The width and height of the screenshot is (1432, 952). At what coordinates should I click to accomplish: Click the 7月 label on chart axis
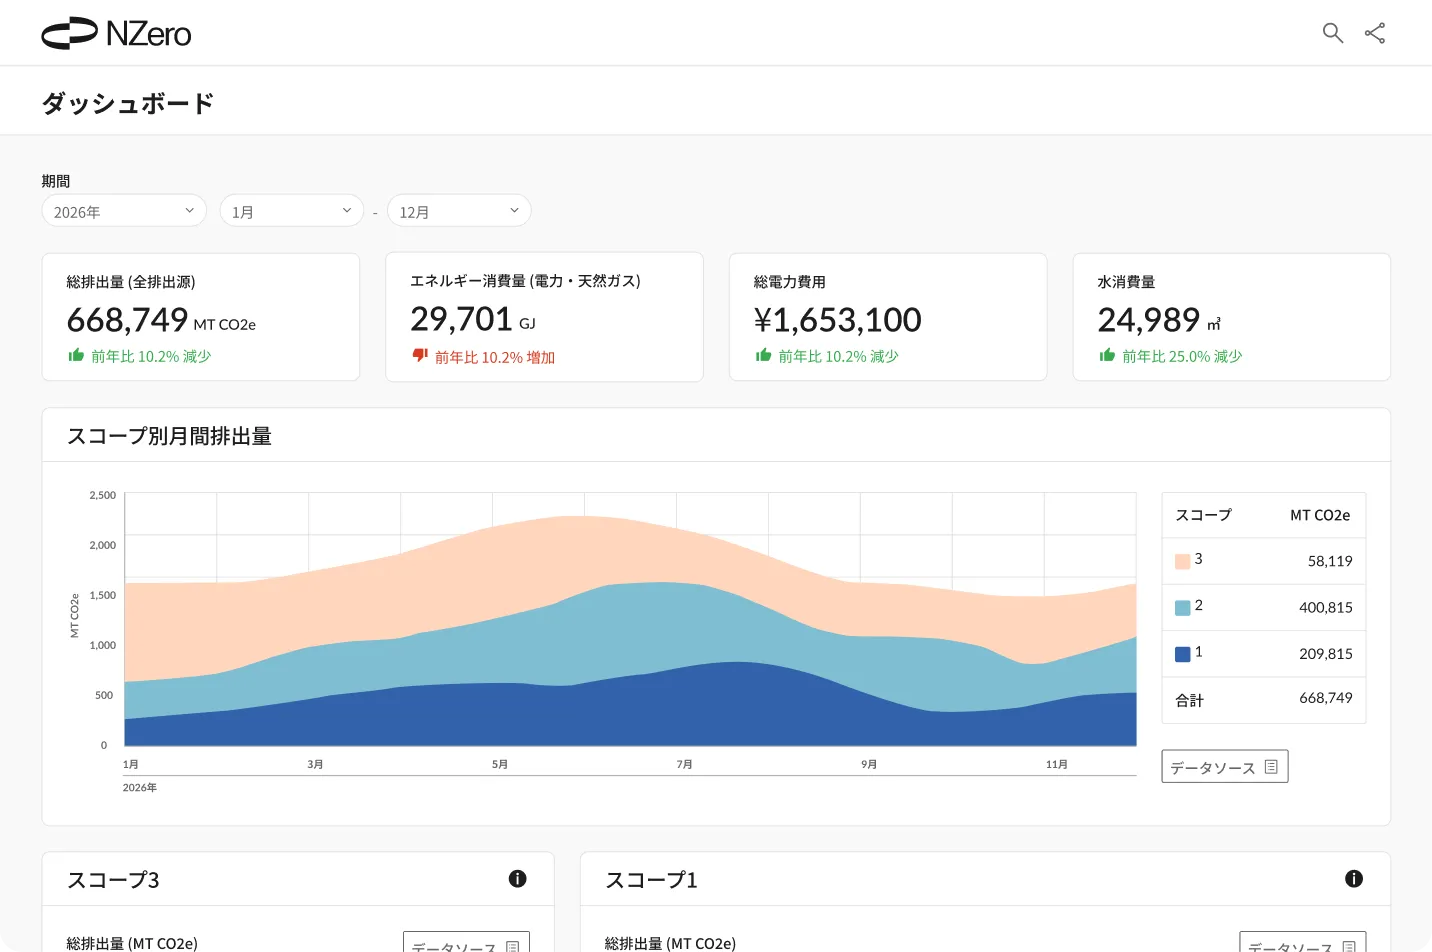[684, 764]
